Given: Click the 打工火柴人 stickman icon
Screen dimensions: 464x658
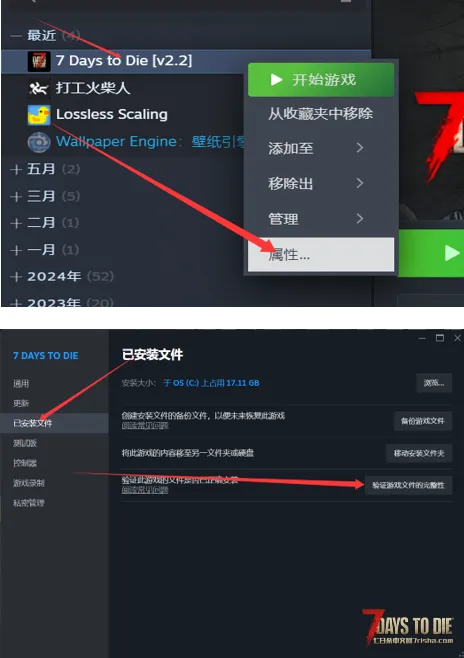Looking at the screenshot, I should (39, 88).
